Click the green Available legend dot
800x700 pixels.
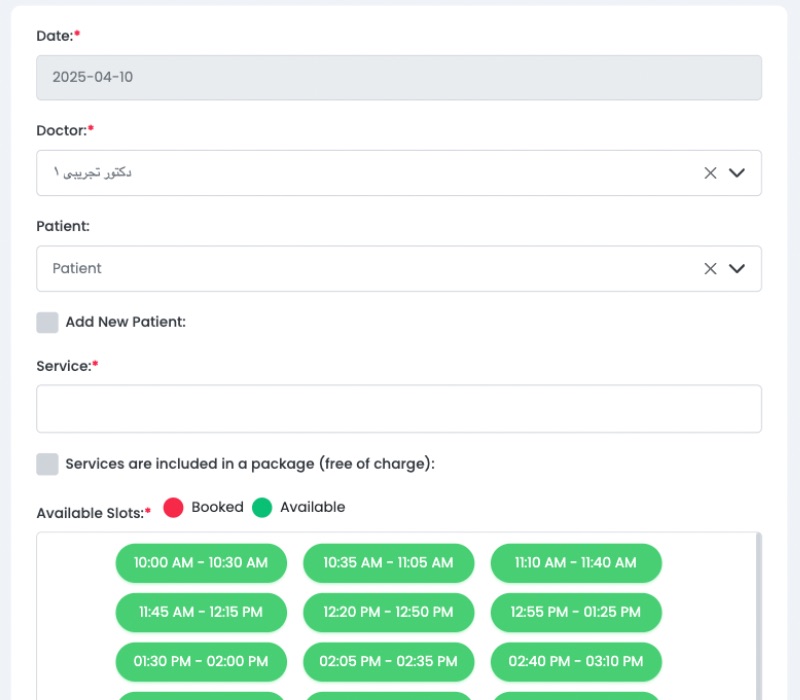262,508
